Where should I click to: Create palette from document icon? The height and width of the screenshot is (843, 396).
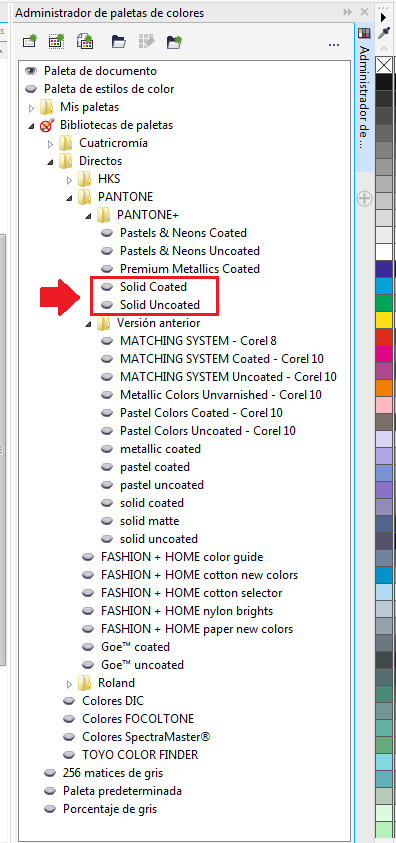coord(85,41)
